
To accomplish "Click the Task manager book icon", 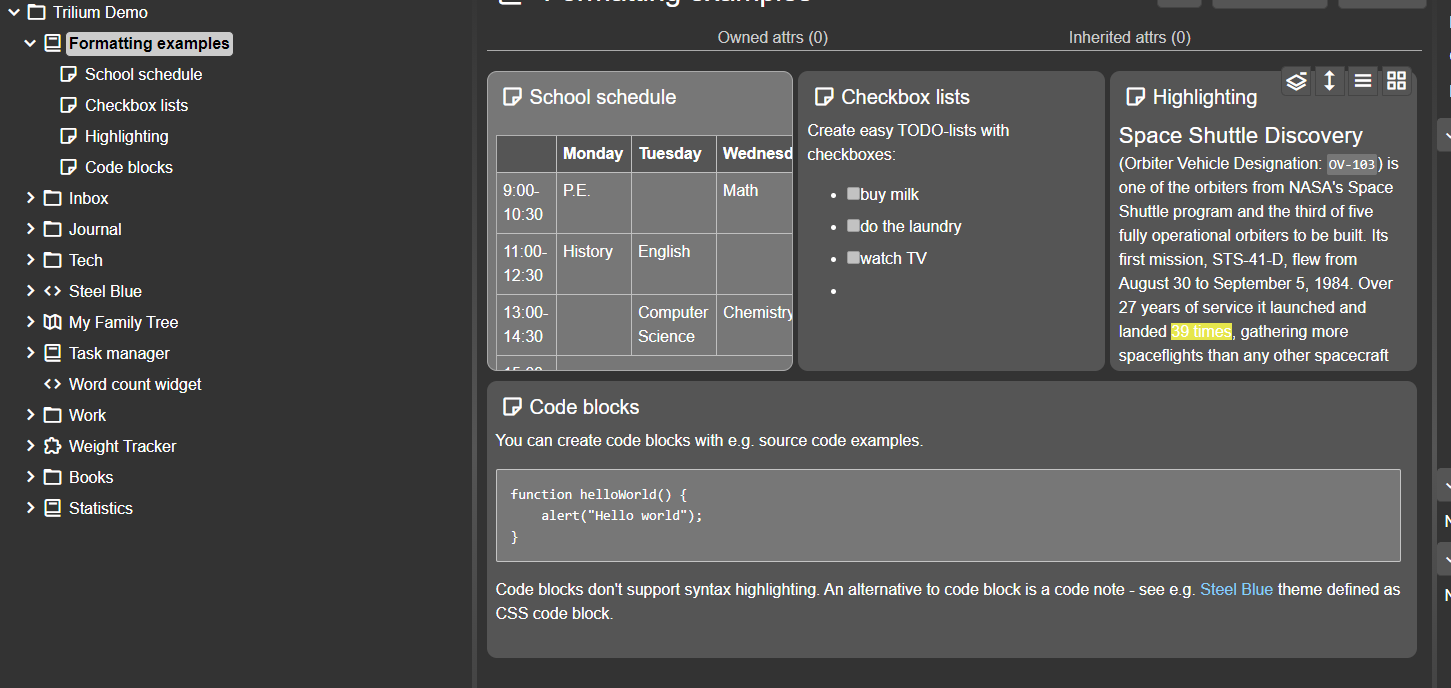I will tap(53, 353).
